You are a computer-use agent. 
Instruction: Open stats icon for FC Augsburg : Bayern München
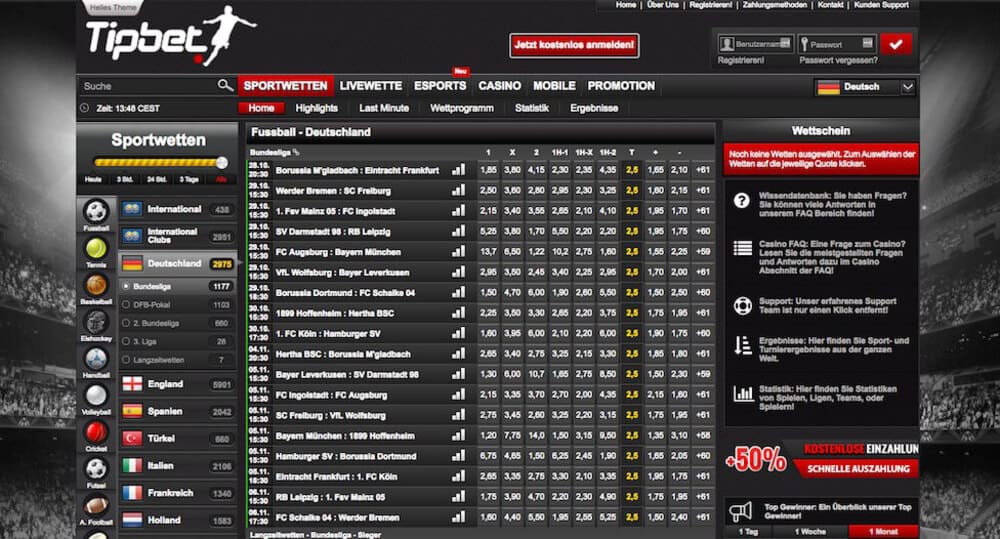click(x=459, y=251)
